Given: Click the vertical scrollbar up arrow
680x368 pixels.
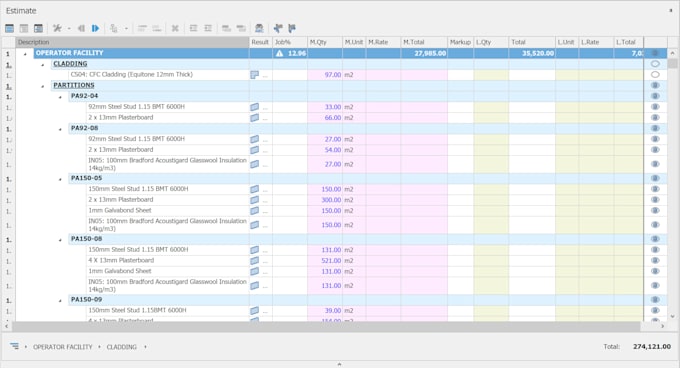Looking at the screenshot, I should tap(673, 53).
